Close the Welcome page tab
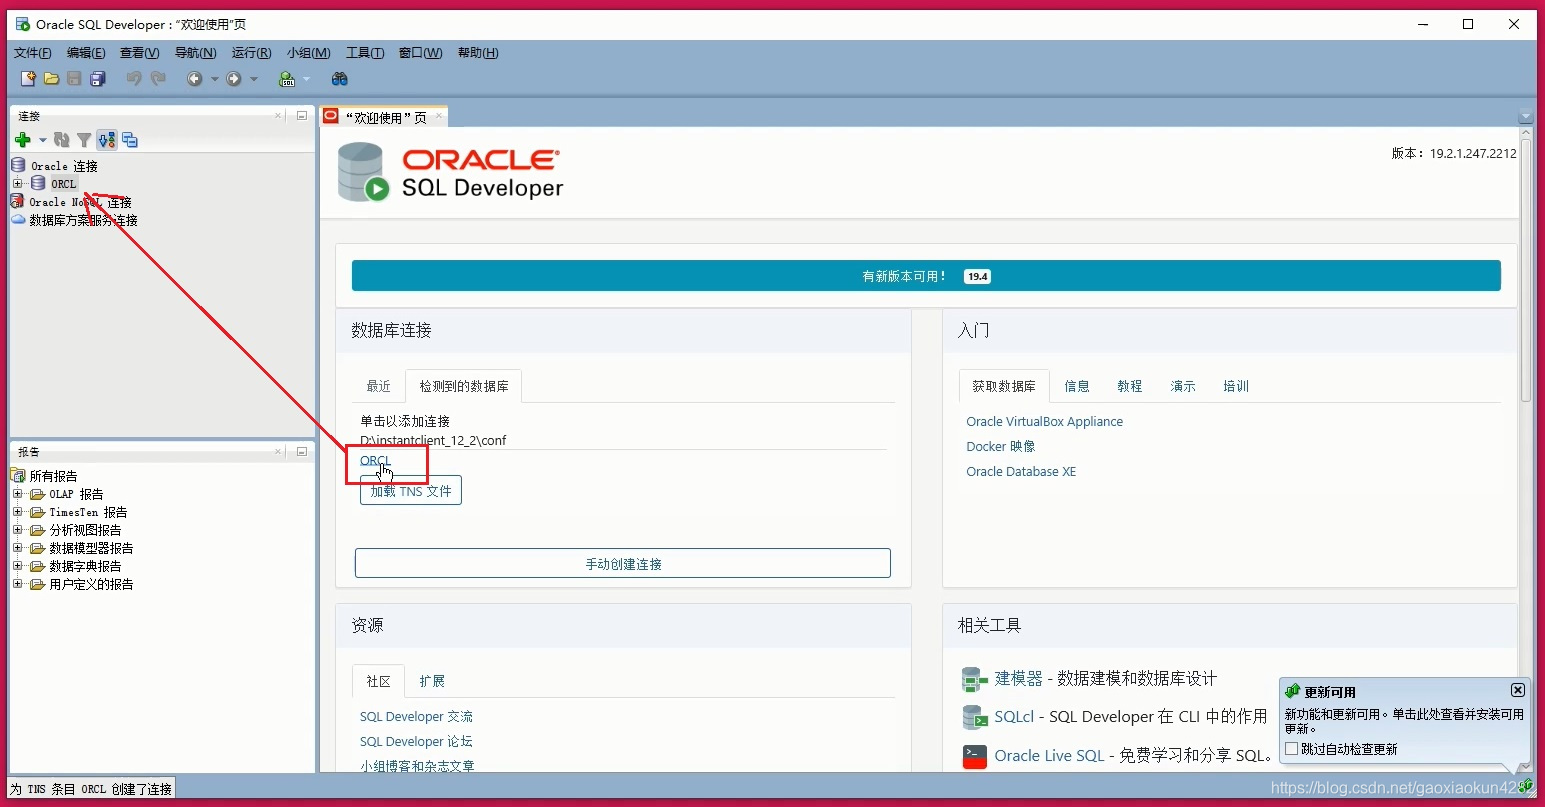Screen dimensions: 1545x807 [x=438, y=116]
